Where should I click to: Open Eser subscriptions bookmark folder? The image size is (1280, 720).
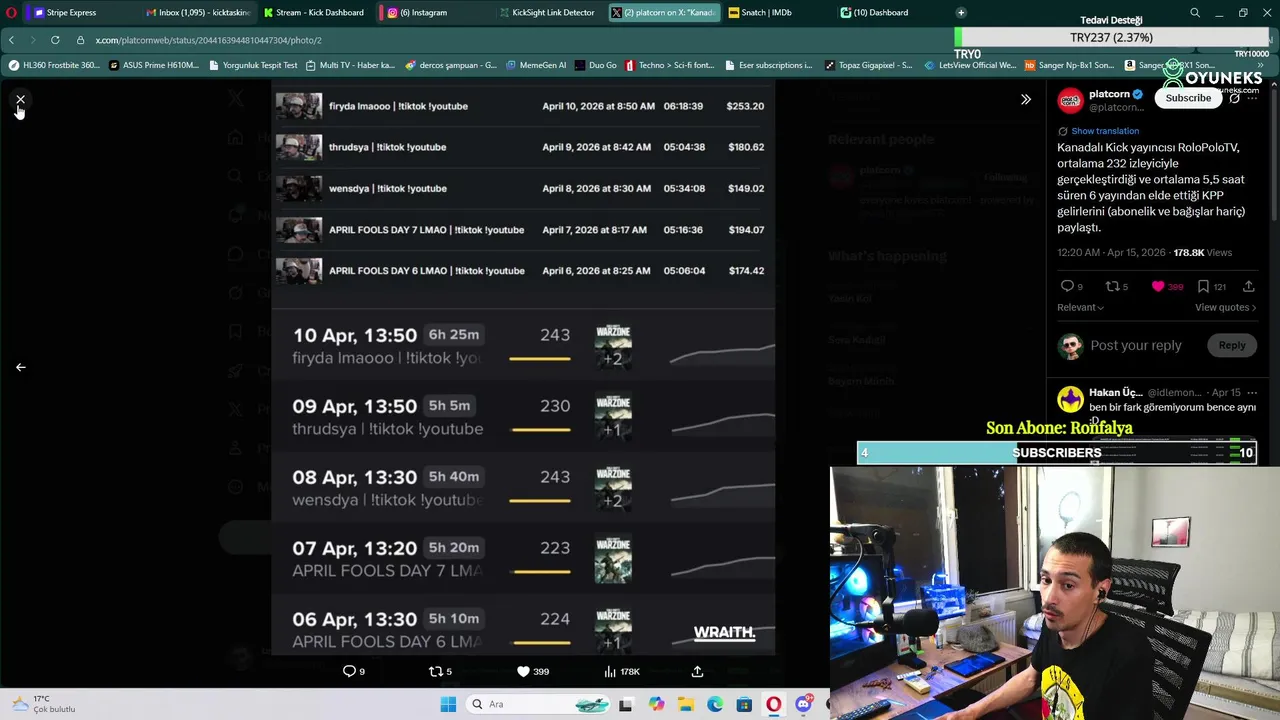point(768,65)
